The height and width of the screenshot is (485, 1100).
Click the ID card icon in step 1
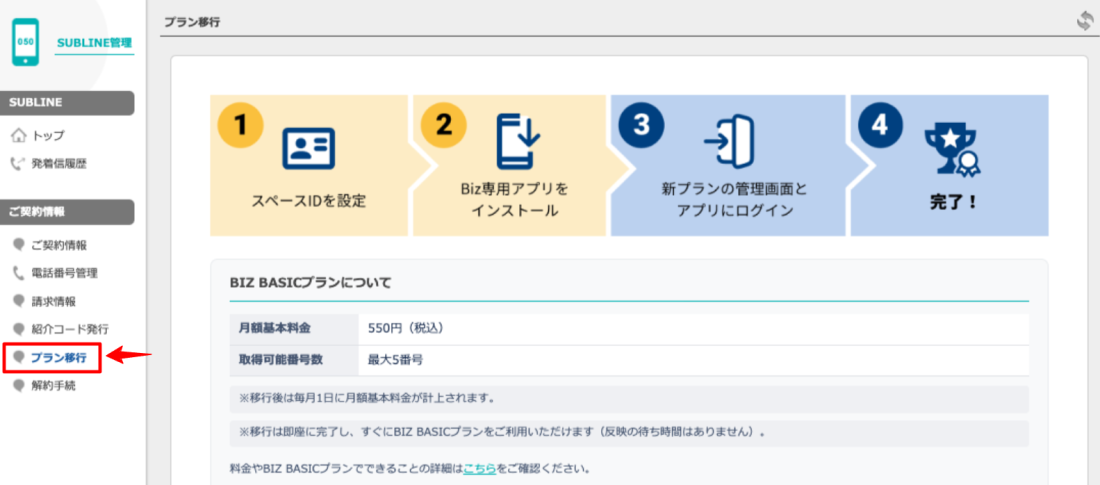coord(308,148)
